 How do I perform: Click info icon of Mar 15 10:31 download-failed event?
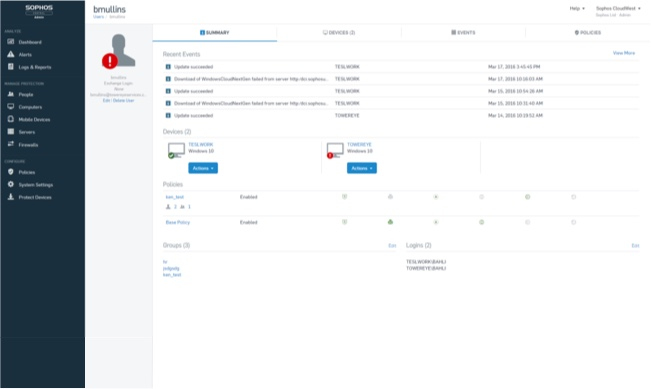click(168, 103)
